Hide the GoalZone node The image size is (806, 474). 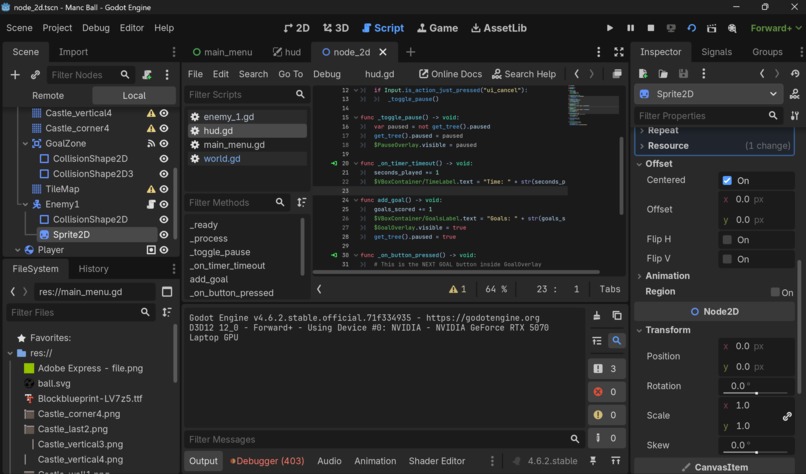tap(164, 143)
